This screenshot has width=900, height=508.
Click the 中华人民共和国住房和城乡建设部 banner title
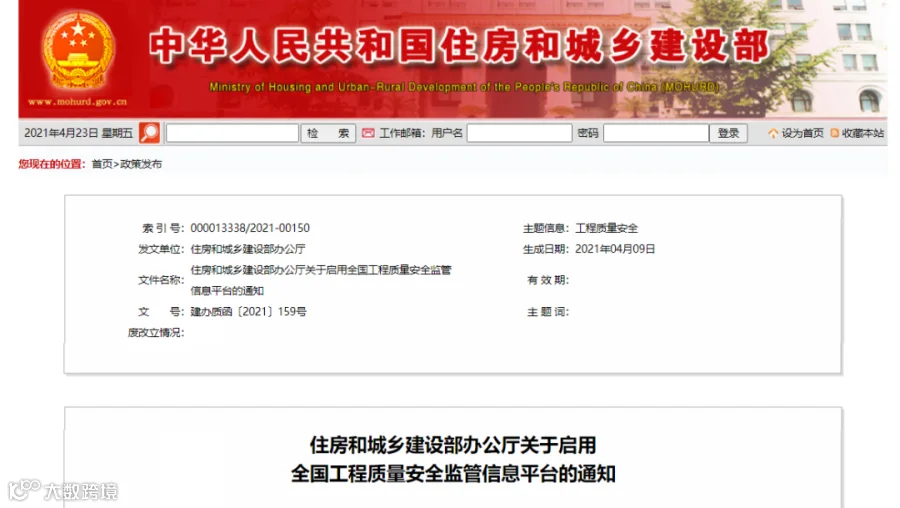coord(459,46)
